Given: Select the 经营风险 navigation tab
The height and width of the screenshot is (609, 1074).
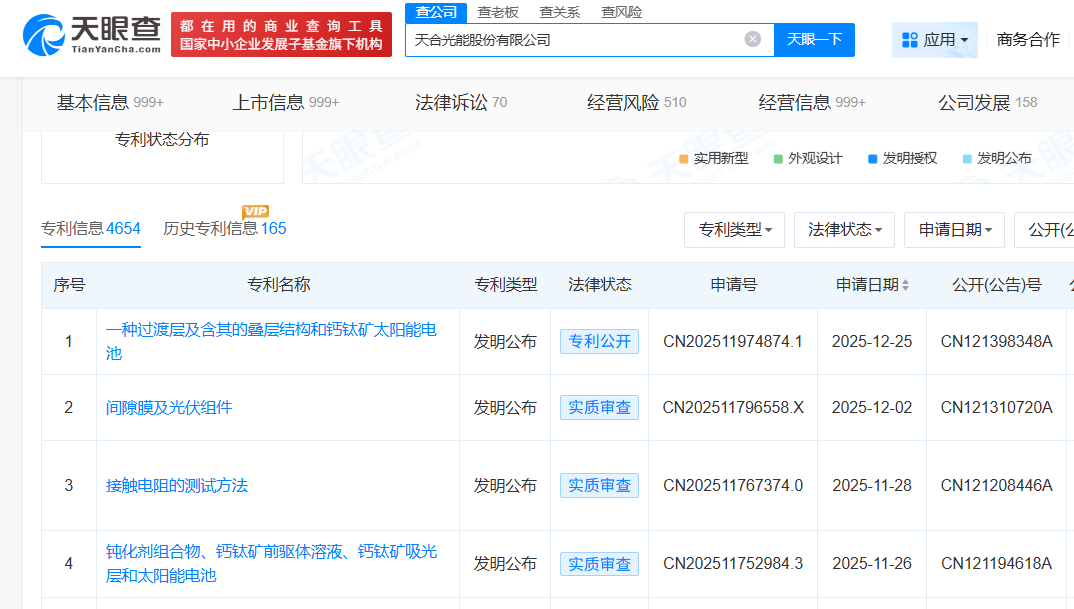Looking at the screenshot, I should pyautogui.click(x=636, y=102).
